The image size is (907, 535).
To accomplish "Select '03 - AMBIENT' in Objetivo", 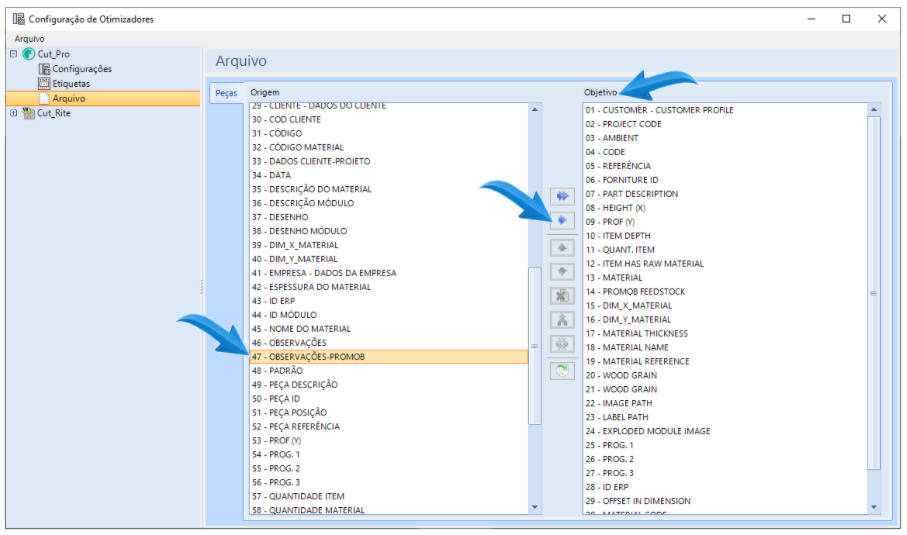I will (x=725, y=138).
